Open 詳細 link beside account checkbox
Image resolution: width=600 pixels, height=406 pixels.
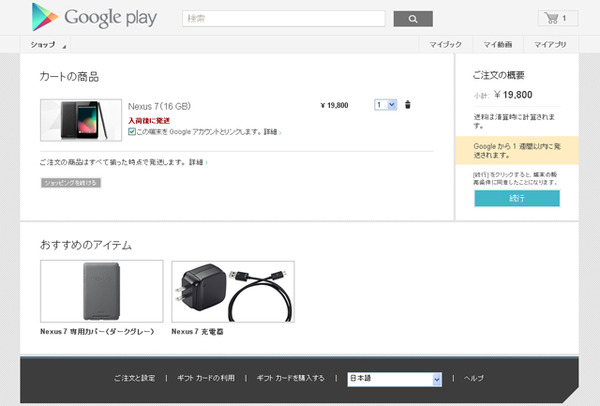pyautogui.click(x=272, y=132)
